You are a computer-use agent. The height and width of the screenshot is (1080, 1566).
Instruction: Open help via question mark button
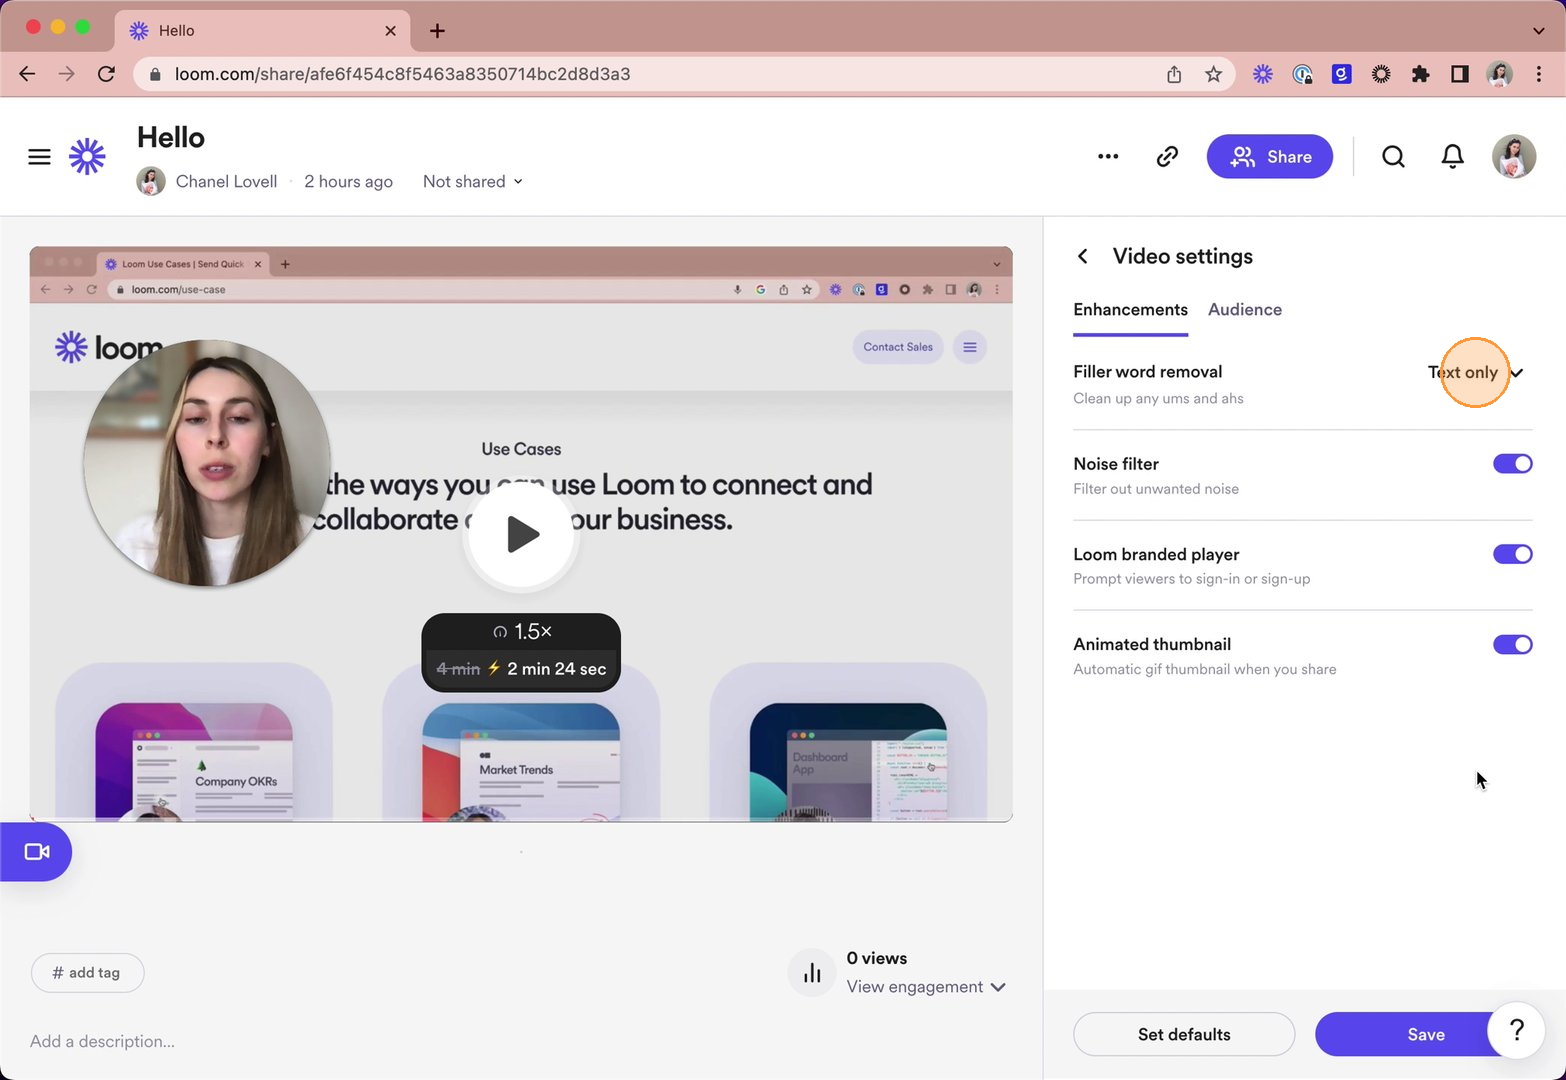coord(1517,1029)
